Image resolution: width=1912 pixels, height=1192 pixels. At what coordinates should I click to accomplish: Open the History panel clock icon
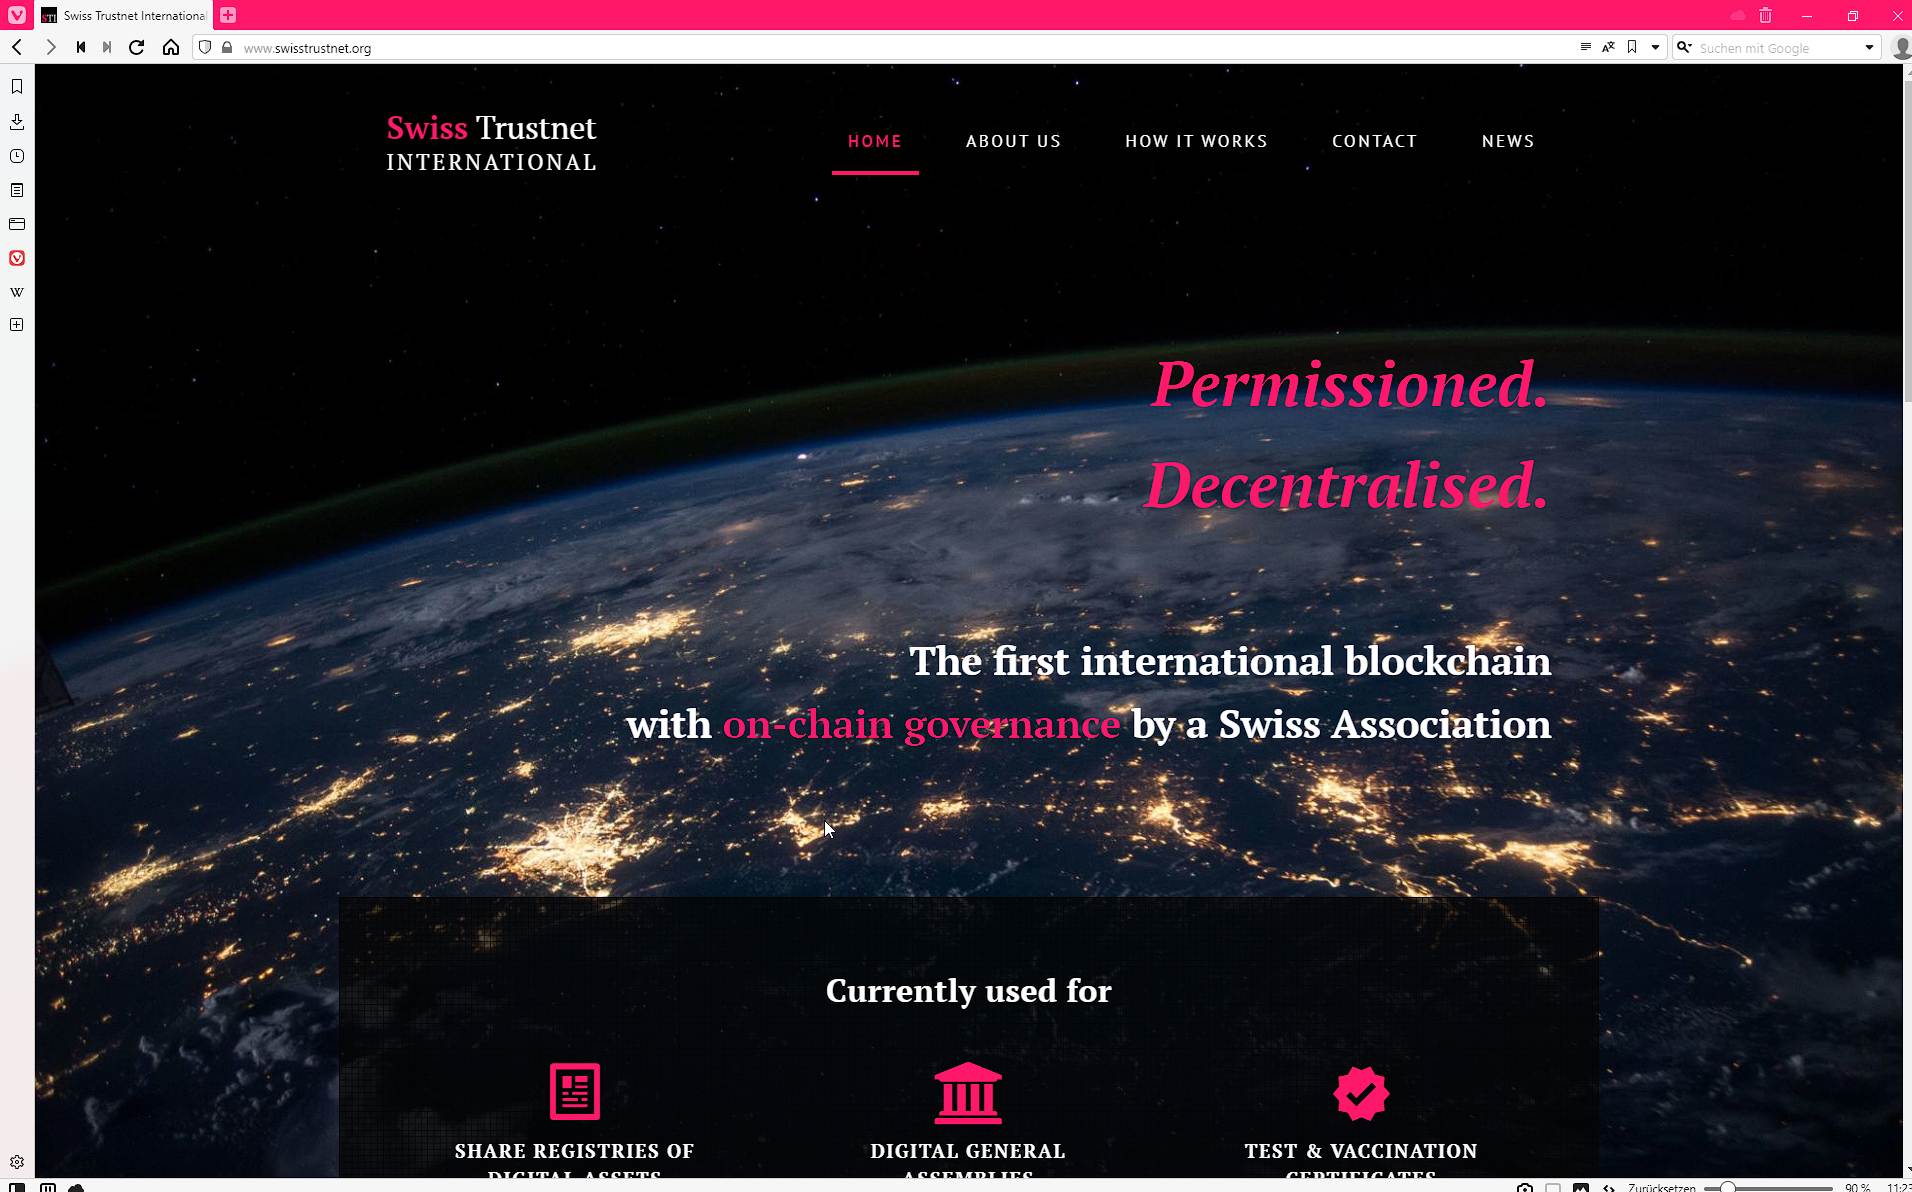pyautogui.click(x=17, y=156)
